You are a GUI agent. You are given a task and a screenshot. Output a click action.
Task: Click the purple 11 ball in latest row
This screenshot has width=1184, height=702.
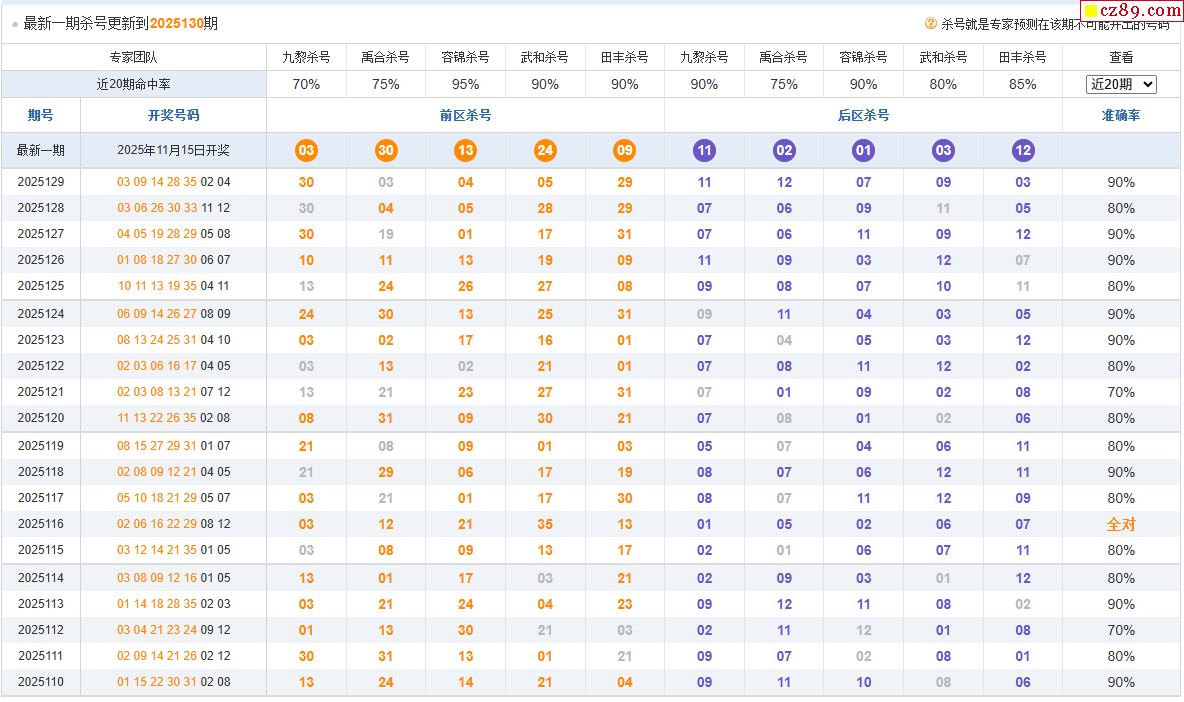pos(704,151)
